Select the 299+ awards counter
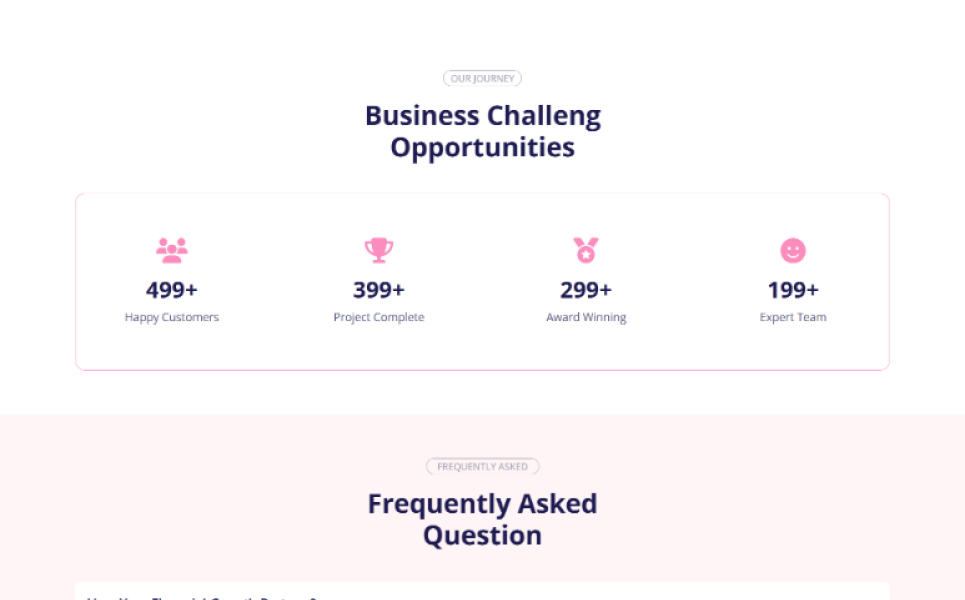 [x=586, y=290]
